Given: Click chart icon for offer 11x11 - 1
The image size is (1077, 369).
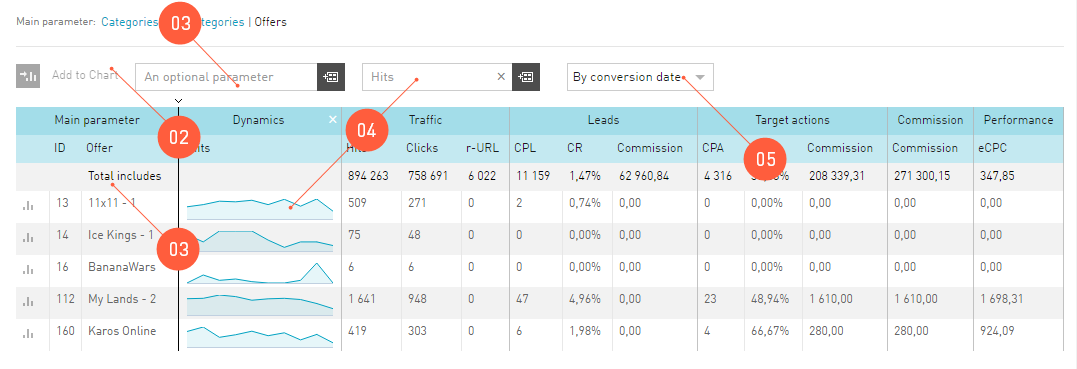Looking at the screenshot, I should coord(28,205).
